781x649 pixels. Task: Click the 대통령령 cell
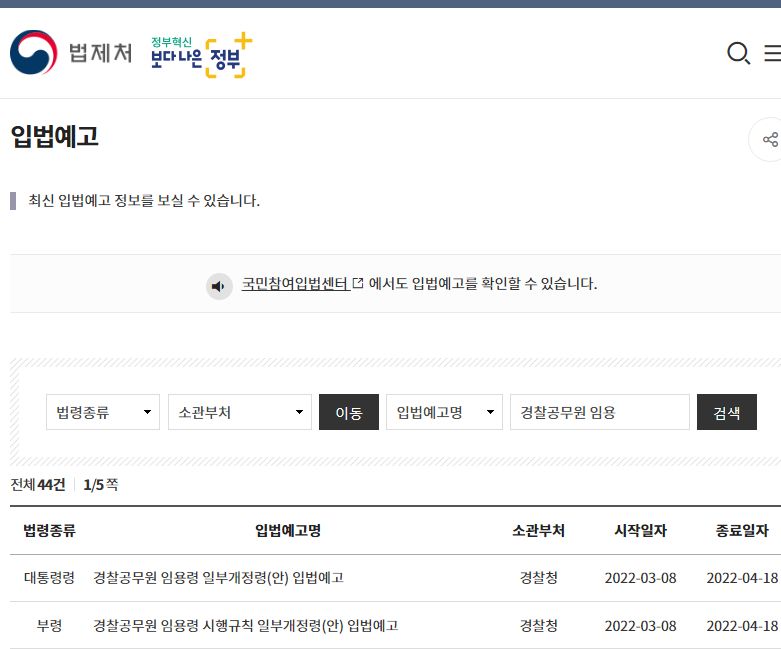pyautogui.click(x=49, y=578)
